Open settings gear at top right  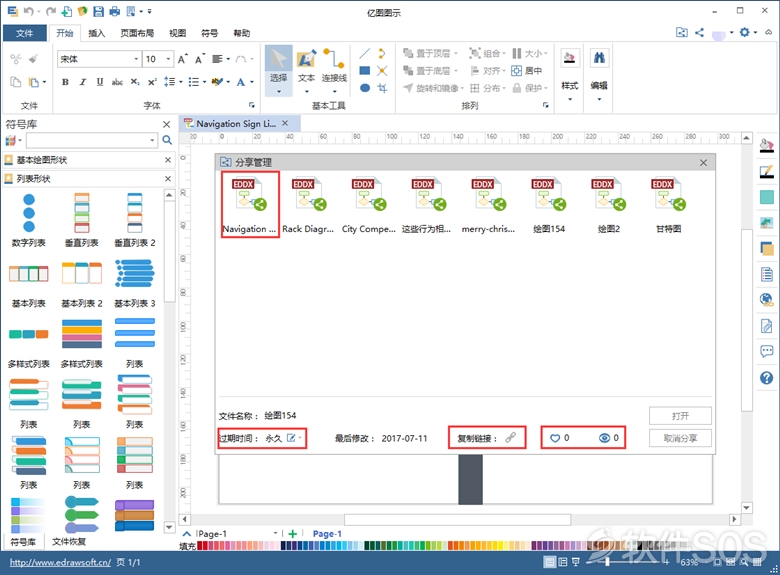744,32
